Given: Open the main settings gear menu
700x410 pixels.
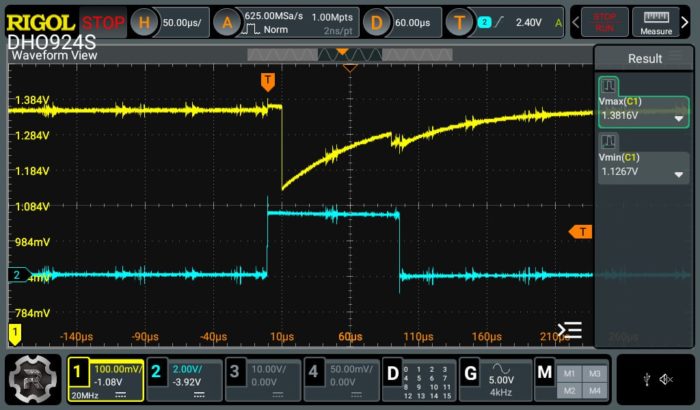Looking at the screenshot, I should [x=31, y=378].
